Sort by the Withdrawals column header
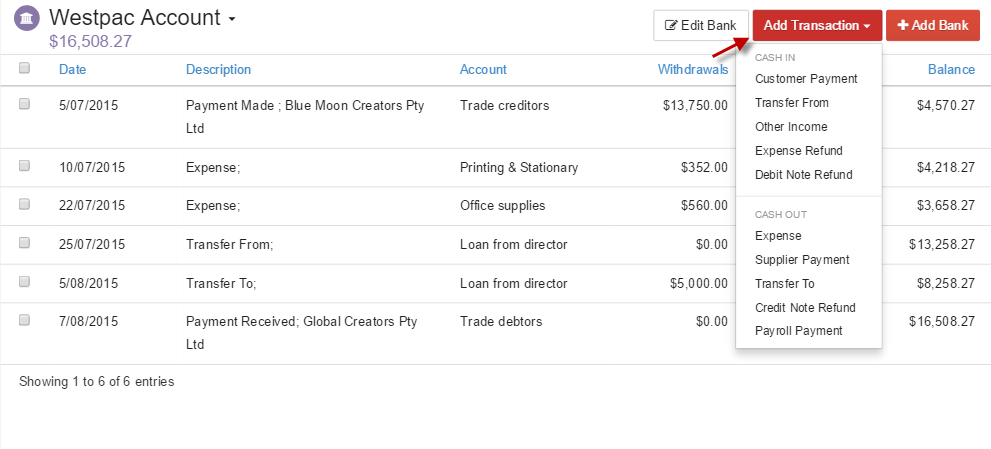Viewport: 991px width, 449px height. point(693,70)
